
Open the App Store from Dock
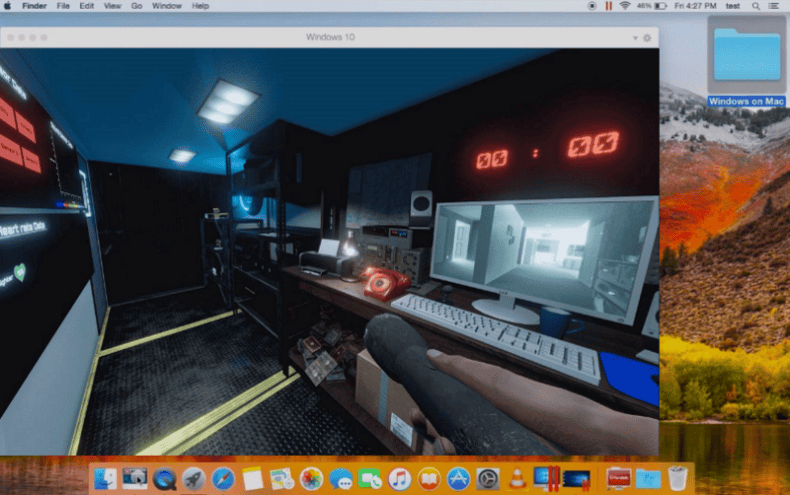pos(458,478)
